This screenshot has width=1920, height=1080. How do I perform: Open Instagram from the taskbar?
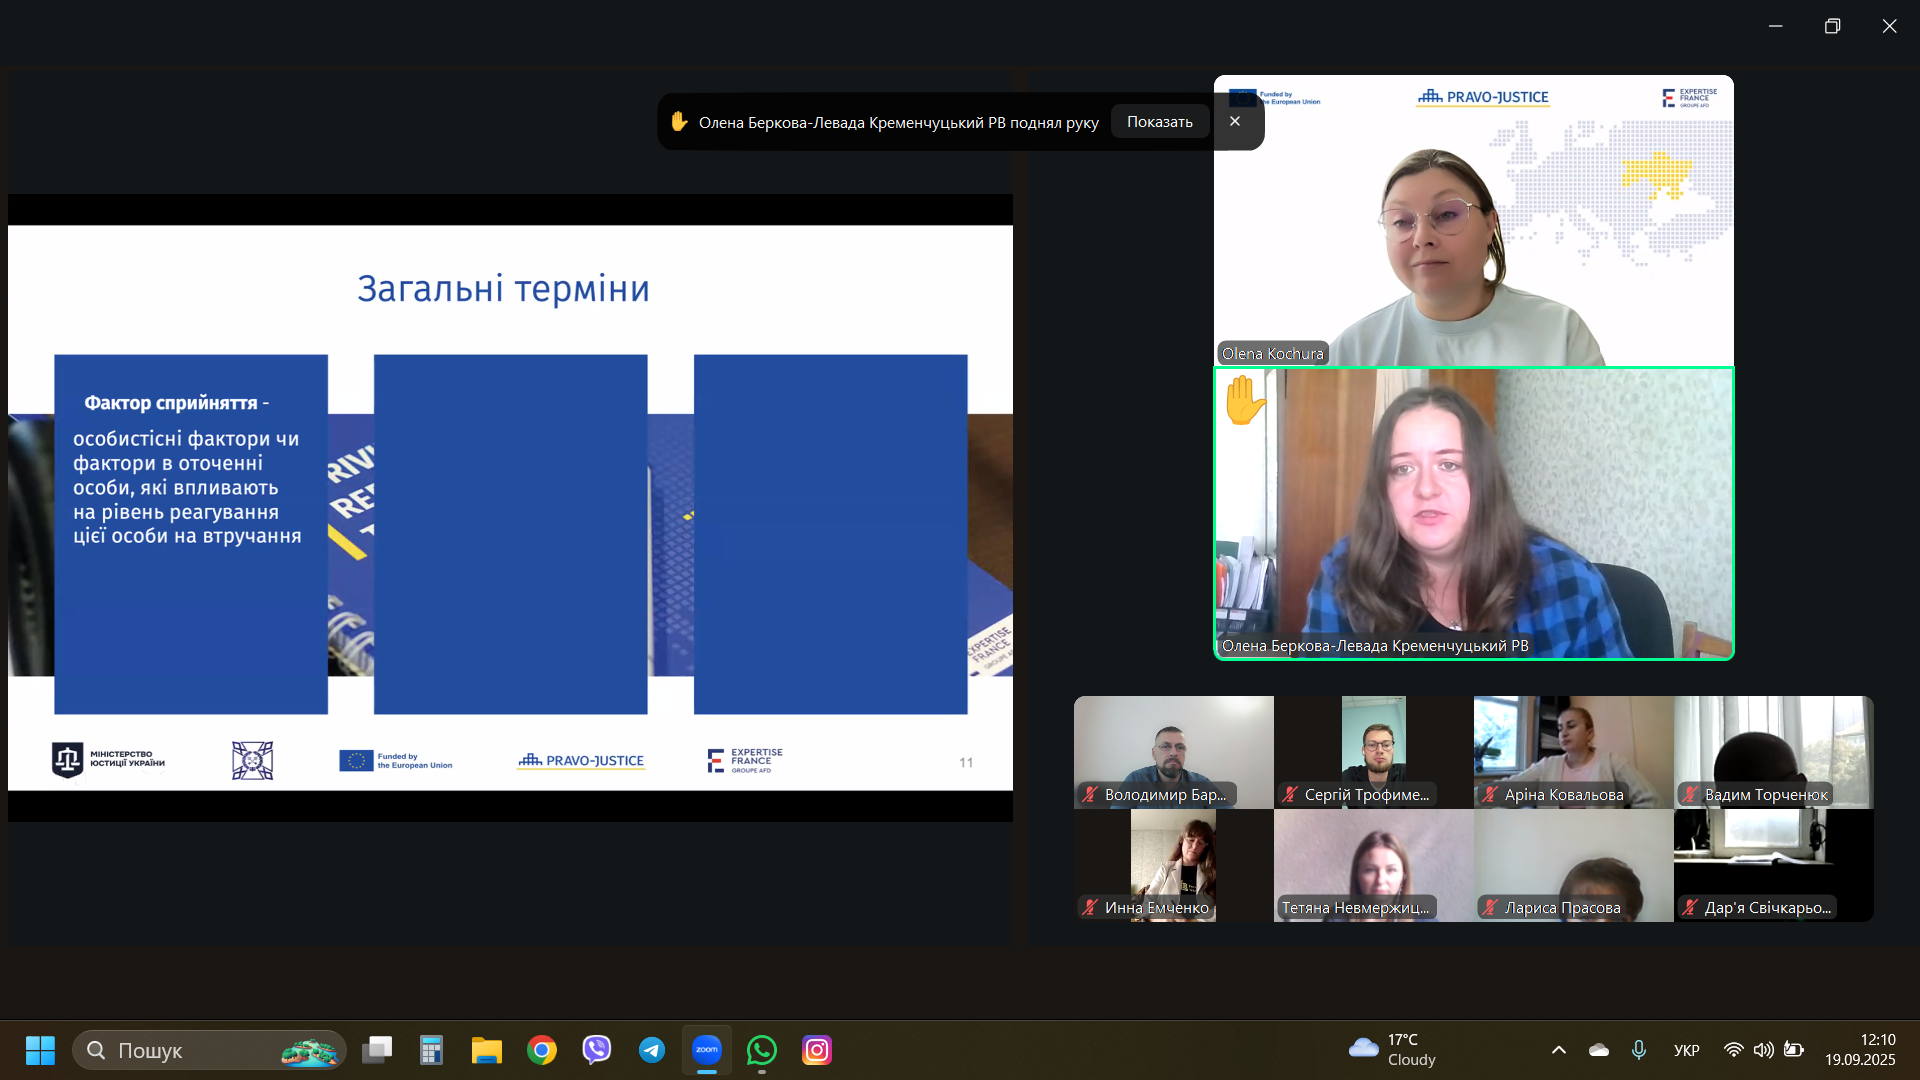tap(817, 1050)
